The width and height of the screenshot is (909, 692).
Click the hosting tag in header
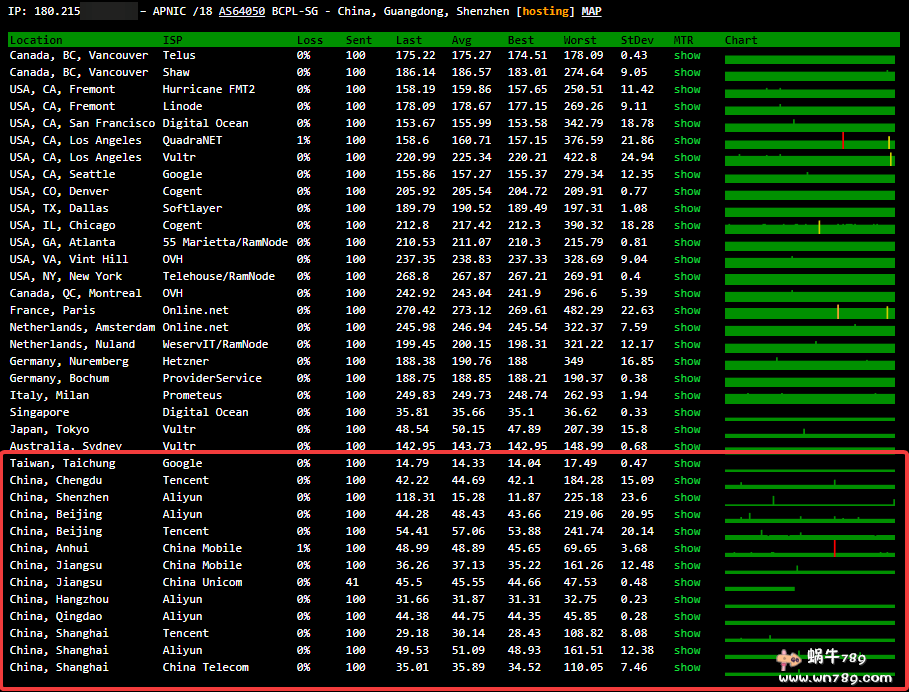pos(545,12)
